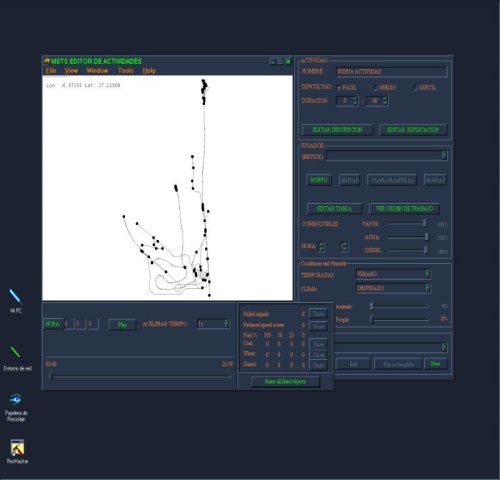Viewport: 500px width, 480px height.
Task: Click the HORA clock icon button
Action: click(344, 247)
